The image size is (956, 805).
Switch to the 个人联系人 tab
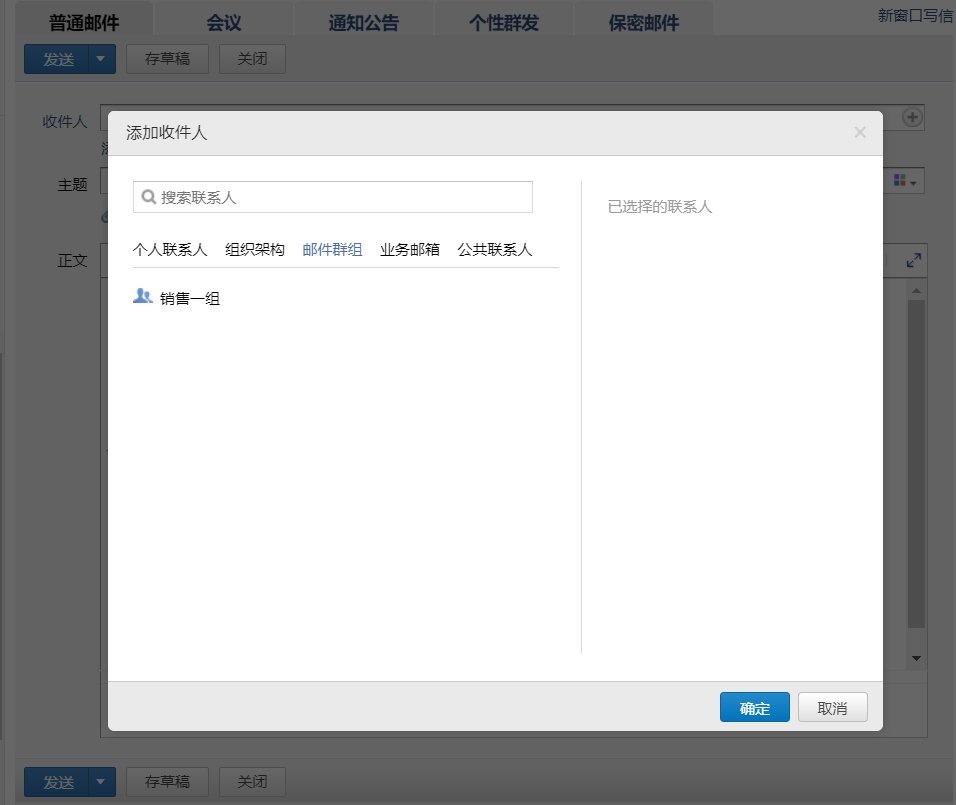coord(170,250)
